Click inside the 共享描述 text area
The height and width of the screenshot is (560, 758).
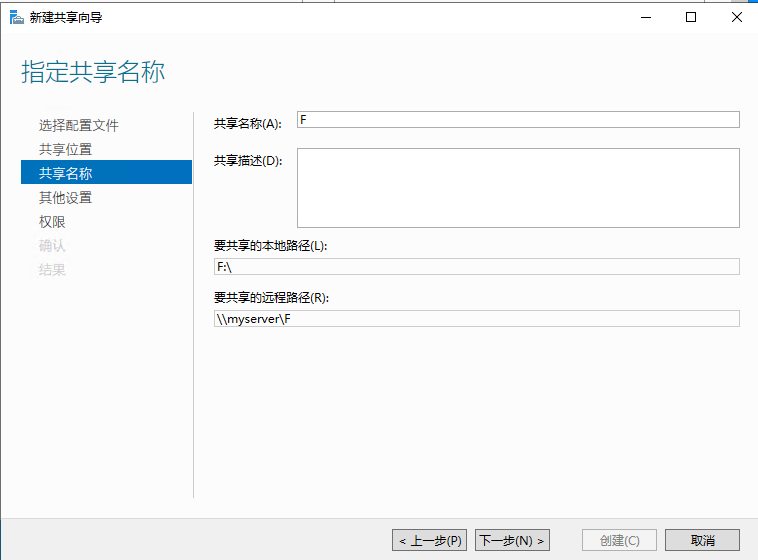tap(518, 188)
